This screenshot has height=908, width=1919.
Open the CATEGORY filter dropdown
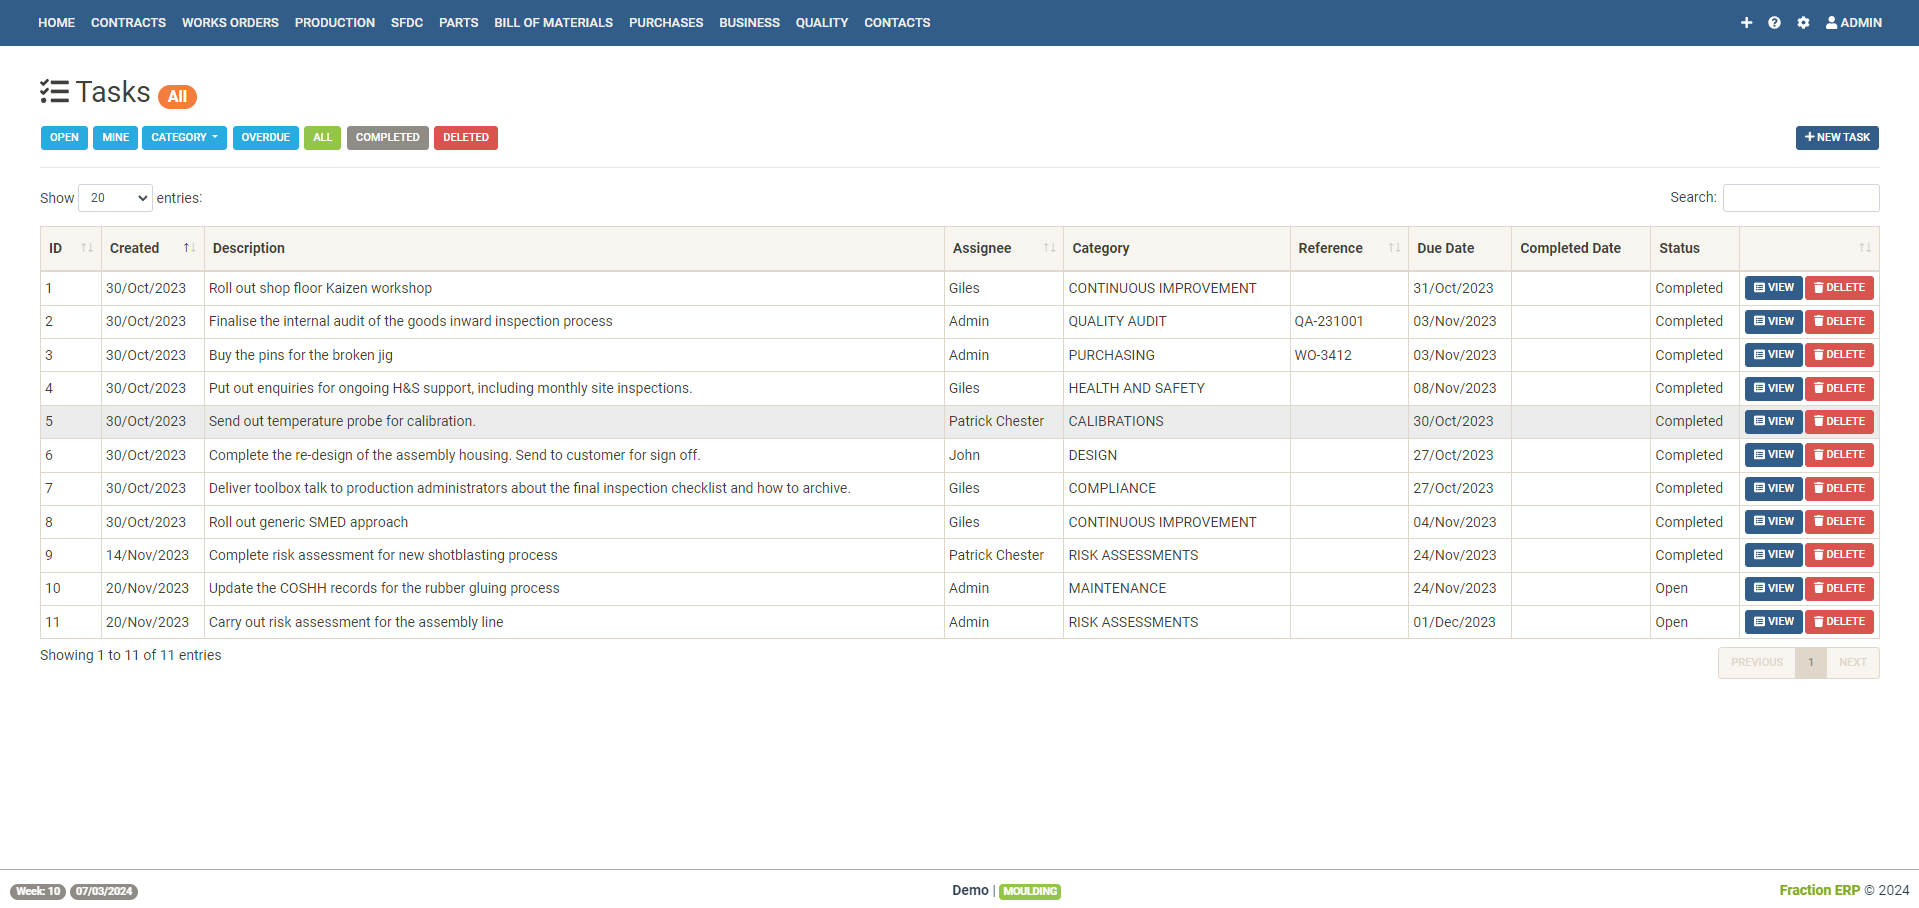pos(184,137)
